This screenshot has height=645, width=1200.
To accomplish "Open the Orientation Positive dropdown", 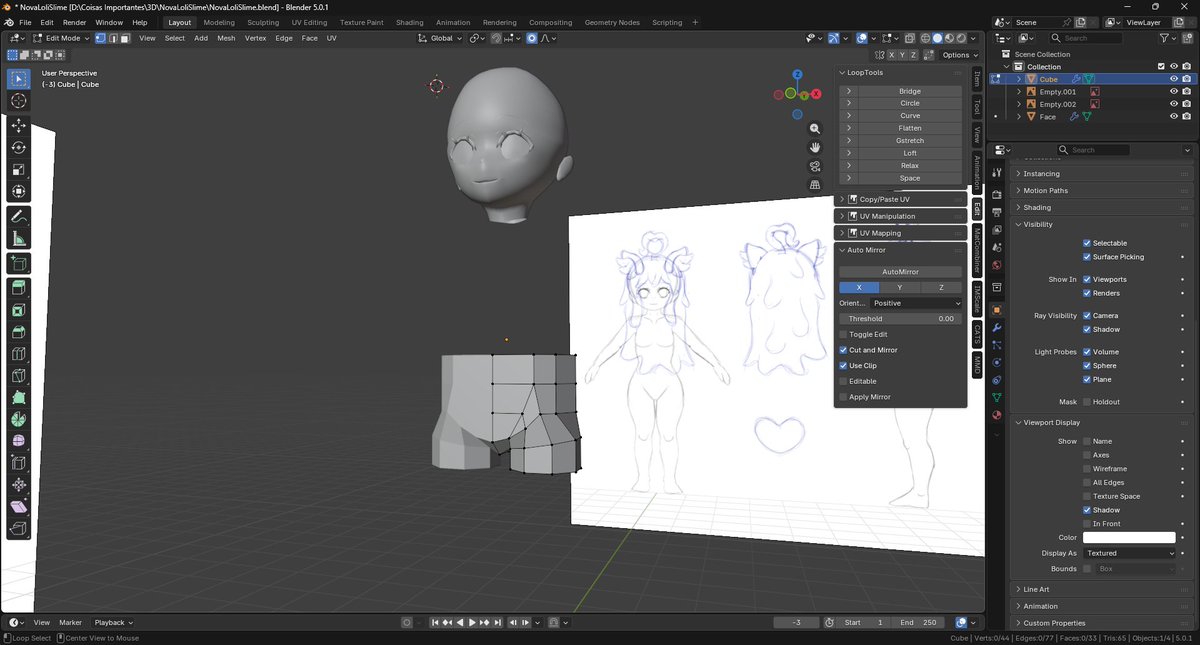I will click(x=915, y=303).
